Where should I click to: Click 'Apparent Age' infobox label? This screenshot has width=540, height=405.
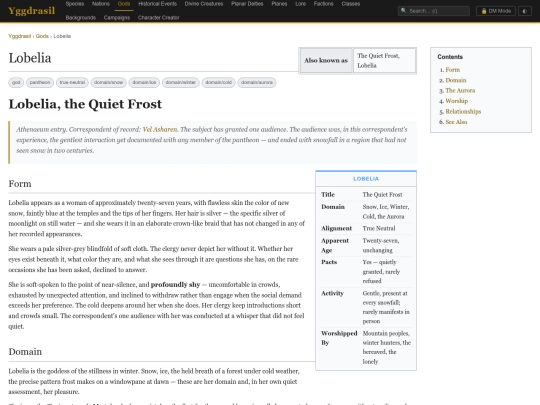point(335,245)
